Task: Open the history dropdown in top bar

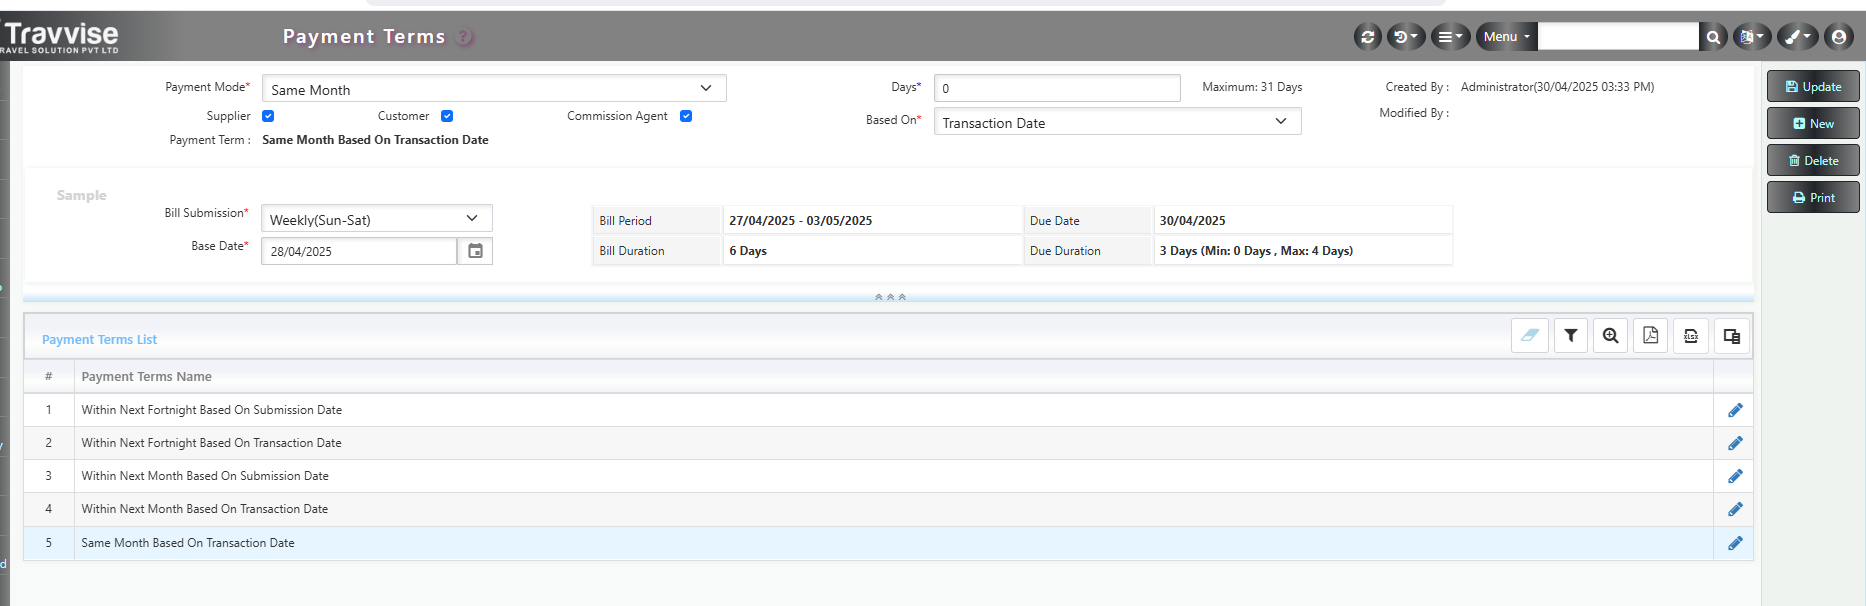Action: 1405,37
